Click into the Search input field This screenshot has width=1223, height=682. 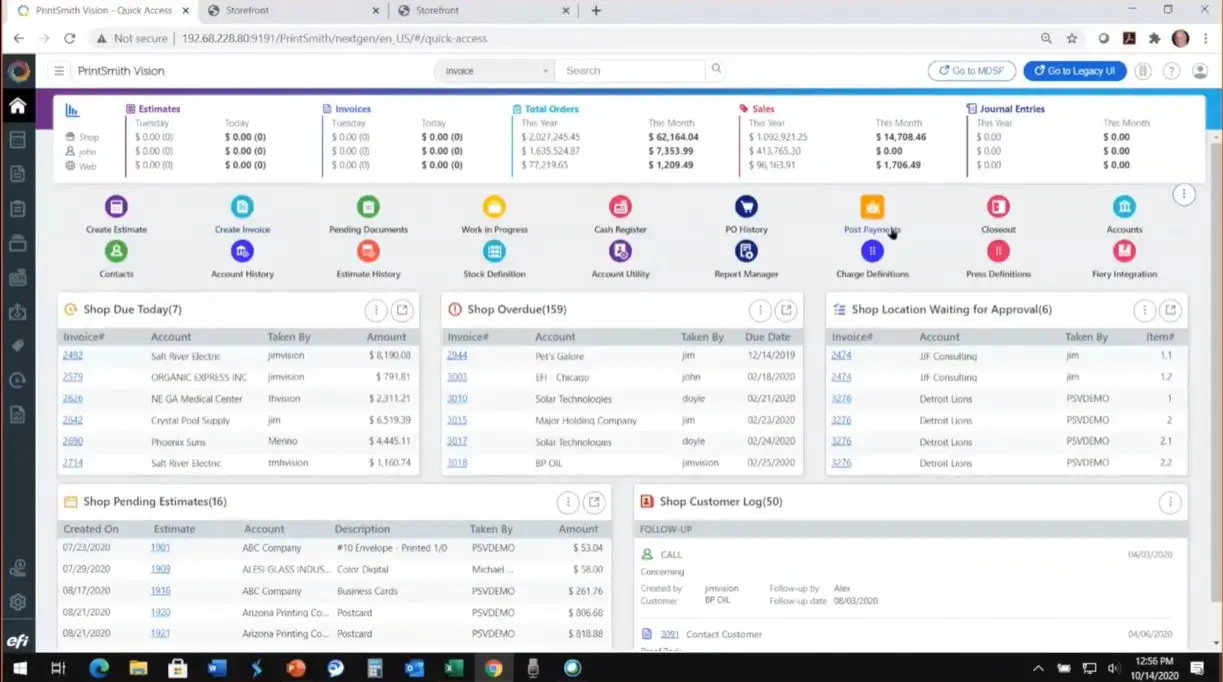point(630,71)
